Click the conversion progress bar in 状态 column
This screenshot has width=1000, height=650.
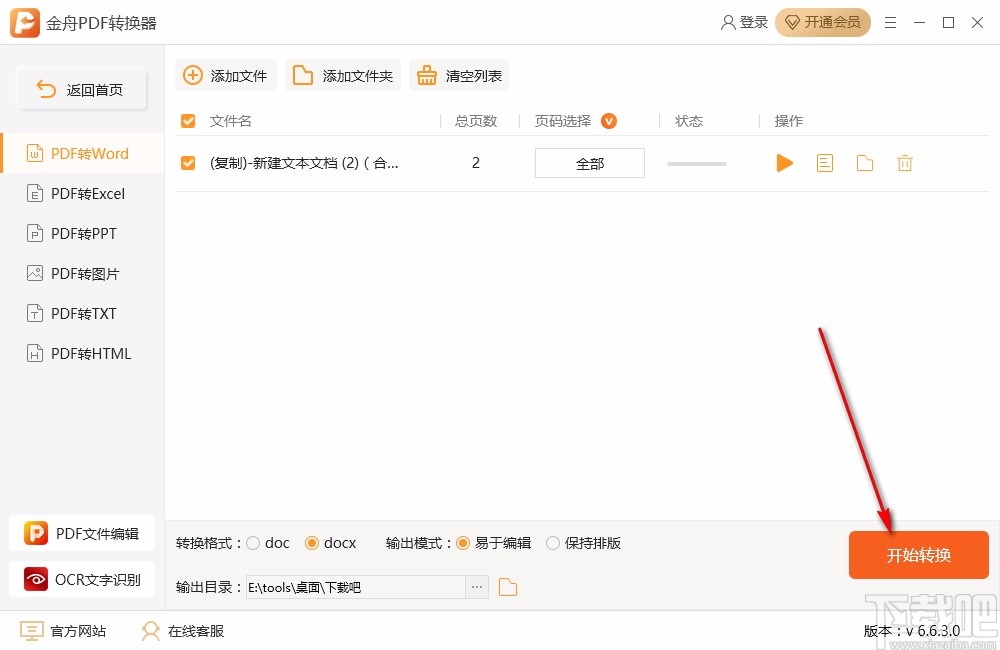(x=696, y=162)
